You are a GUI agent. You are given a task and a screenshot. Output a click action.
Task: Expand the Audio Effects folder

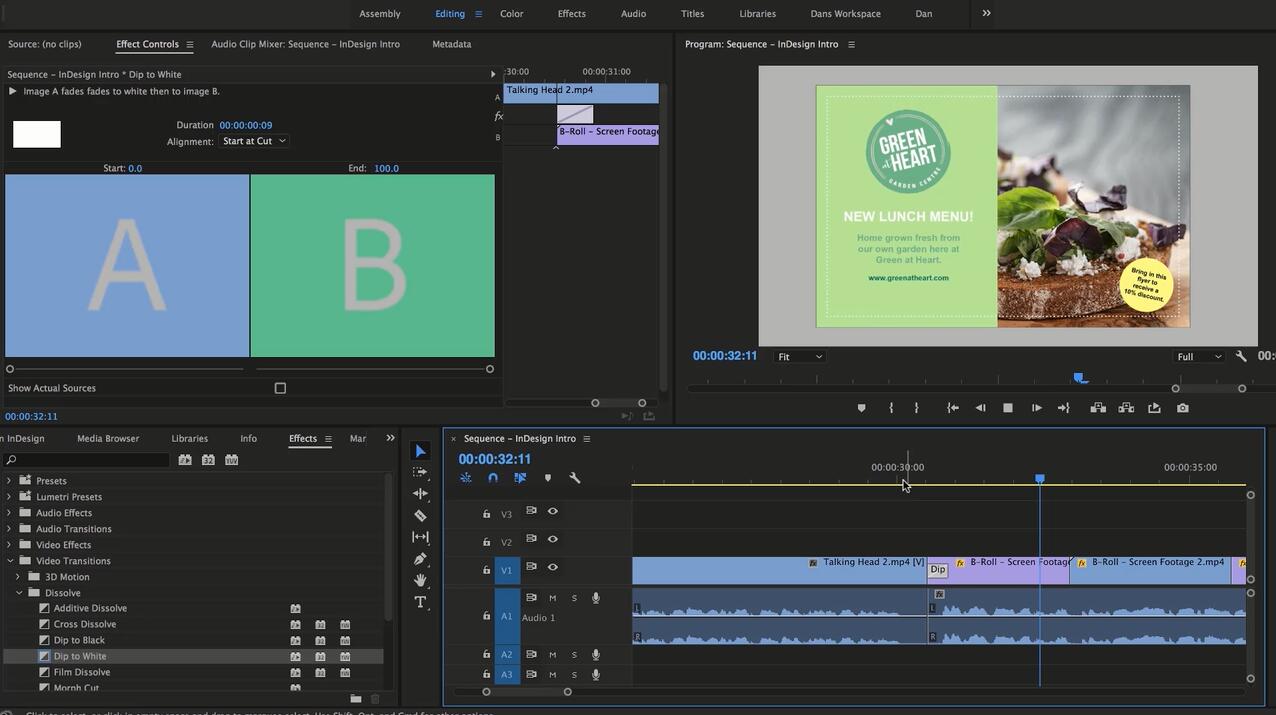tap(9, 513)
